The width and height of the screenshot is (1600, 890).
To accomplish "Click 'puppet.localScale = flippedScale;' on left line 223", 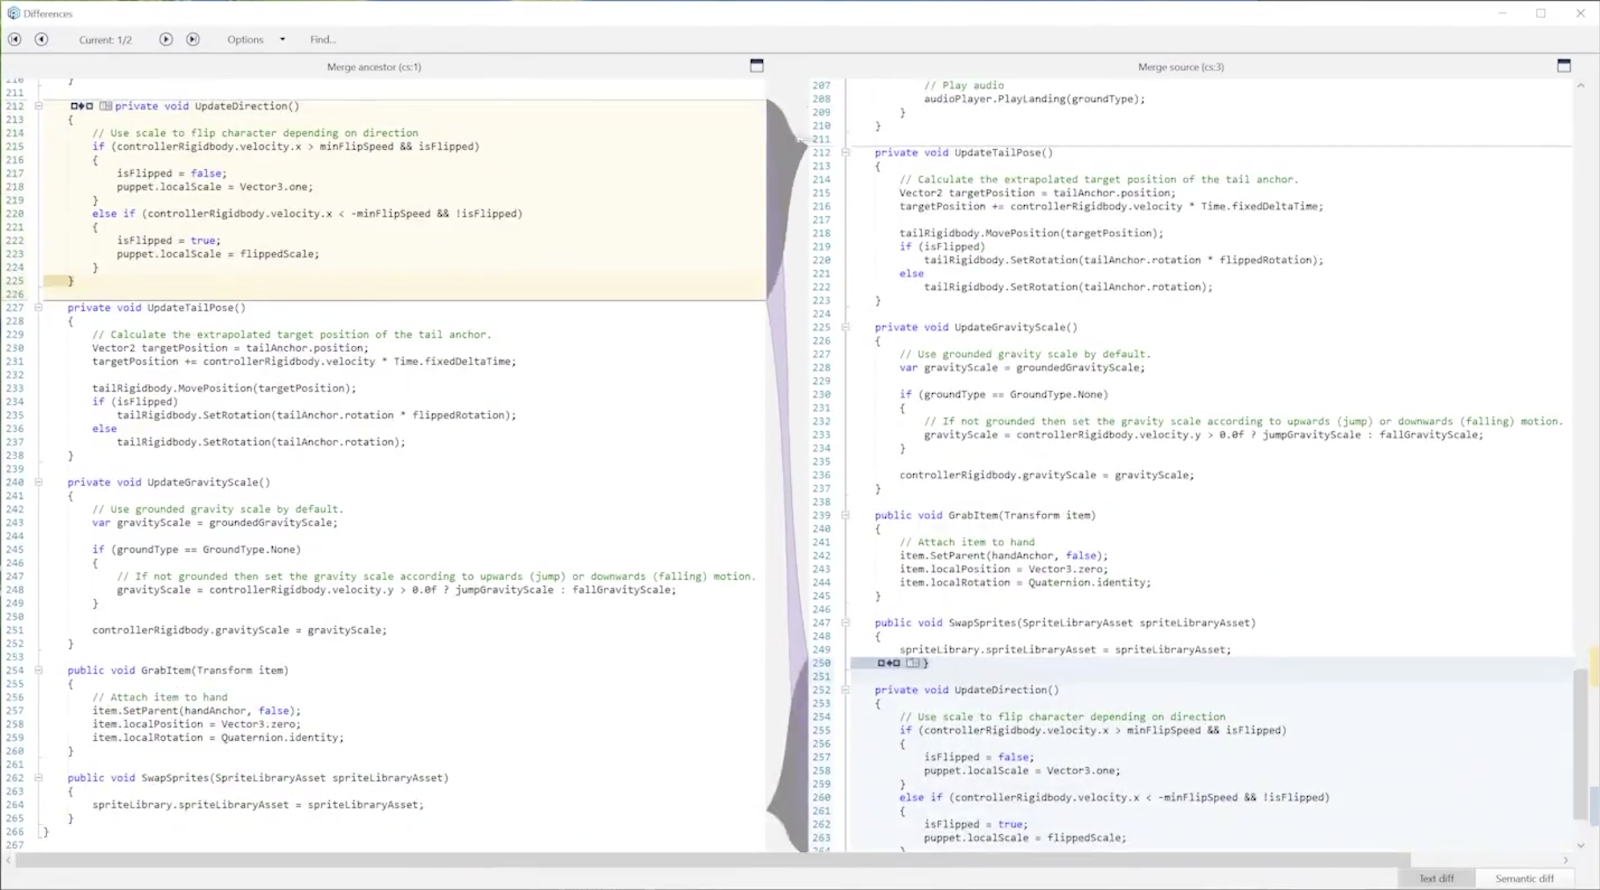I will point(218,254).
